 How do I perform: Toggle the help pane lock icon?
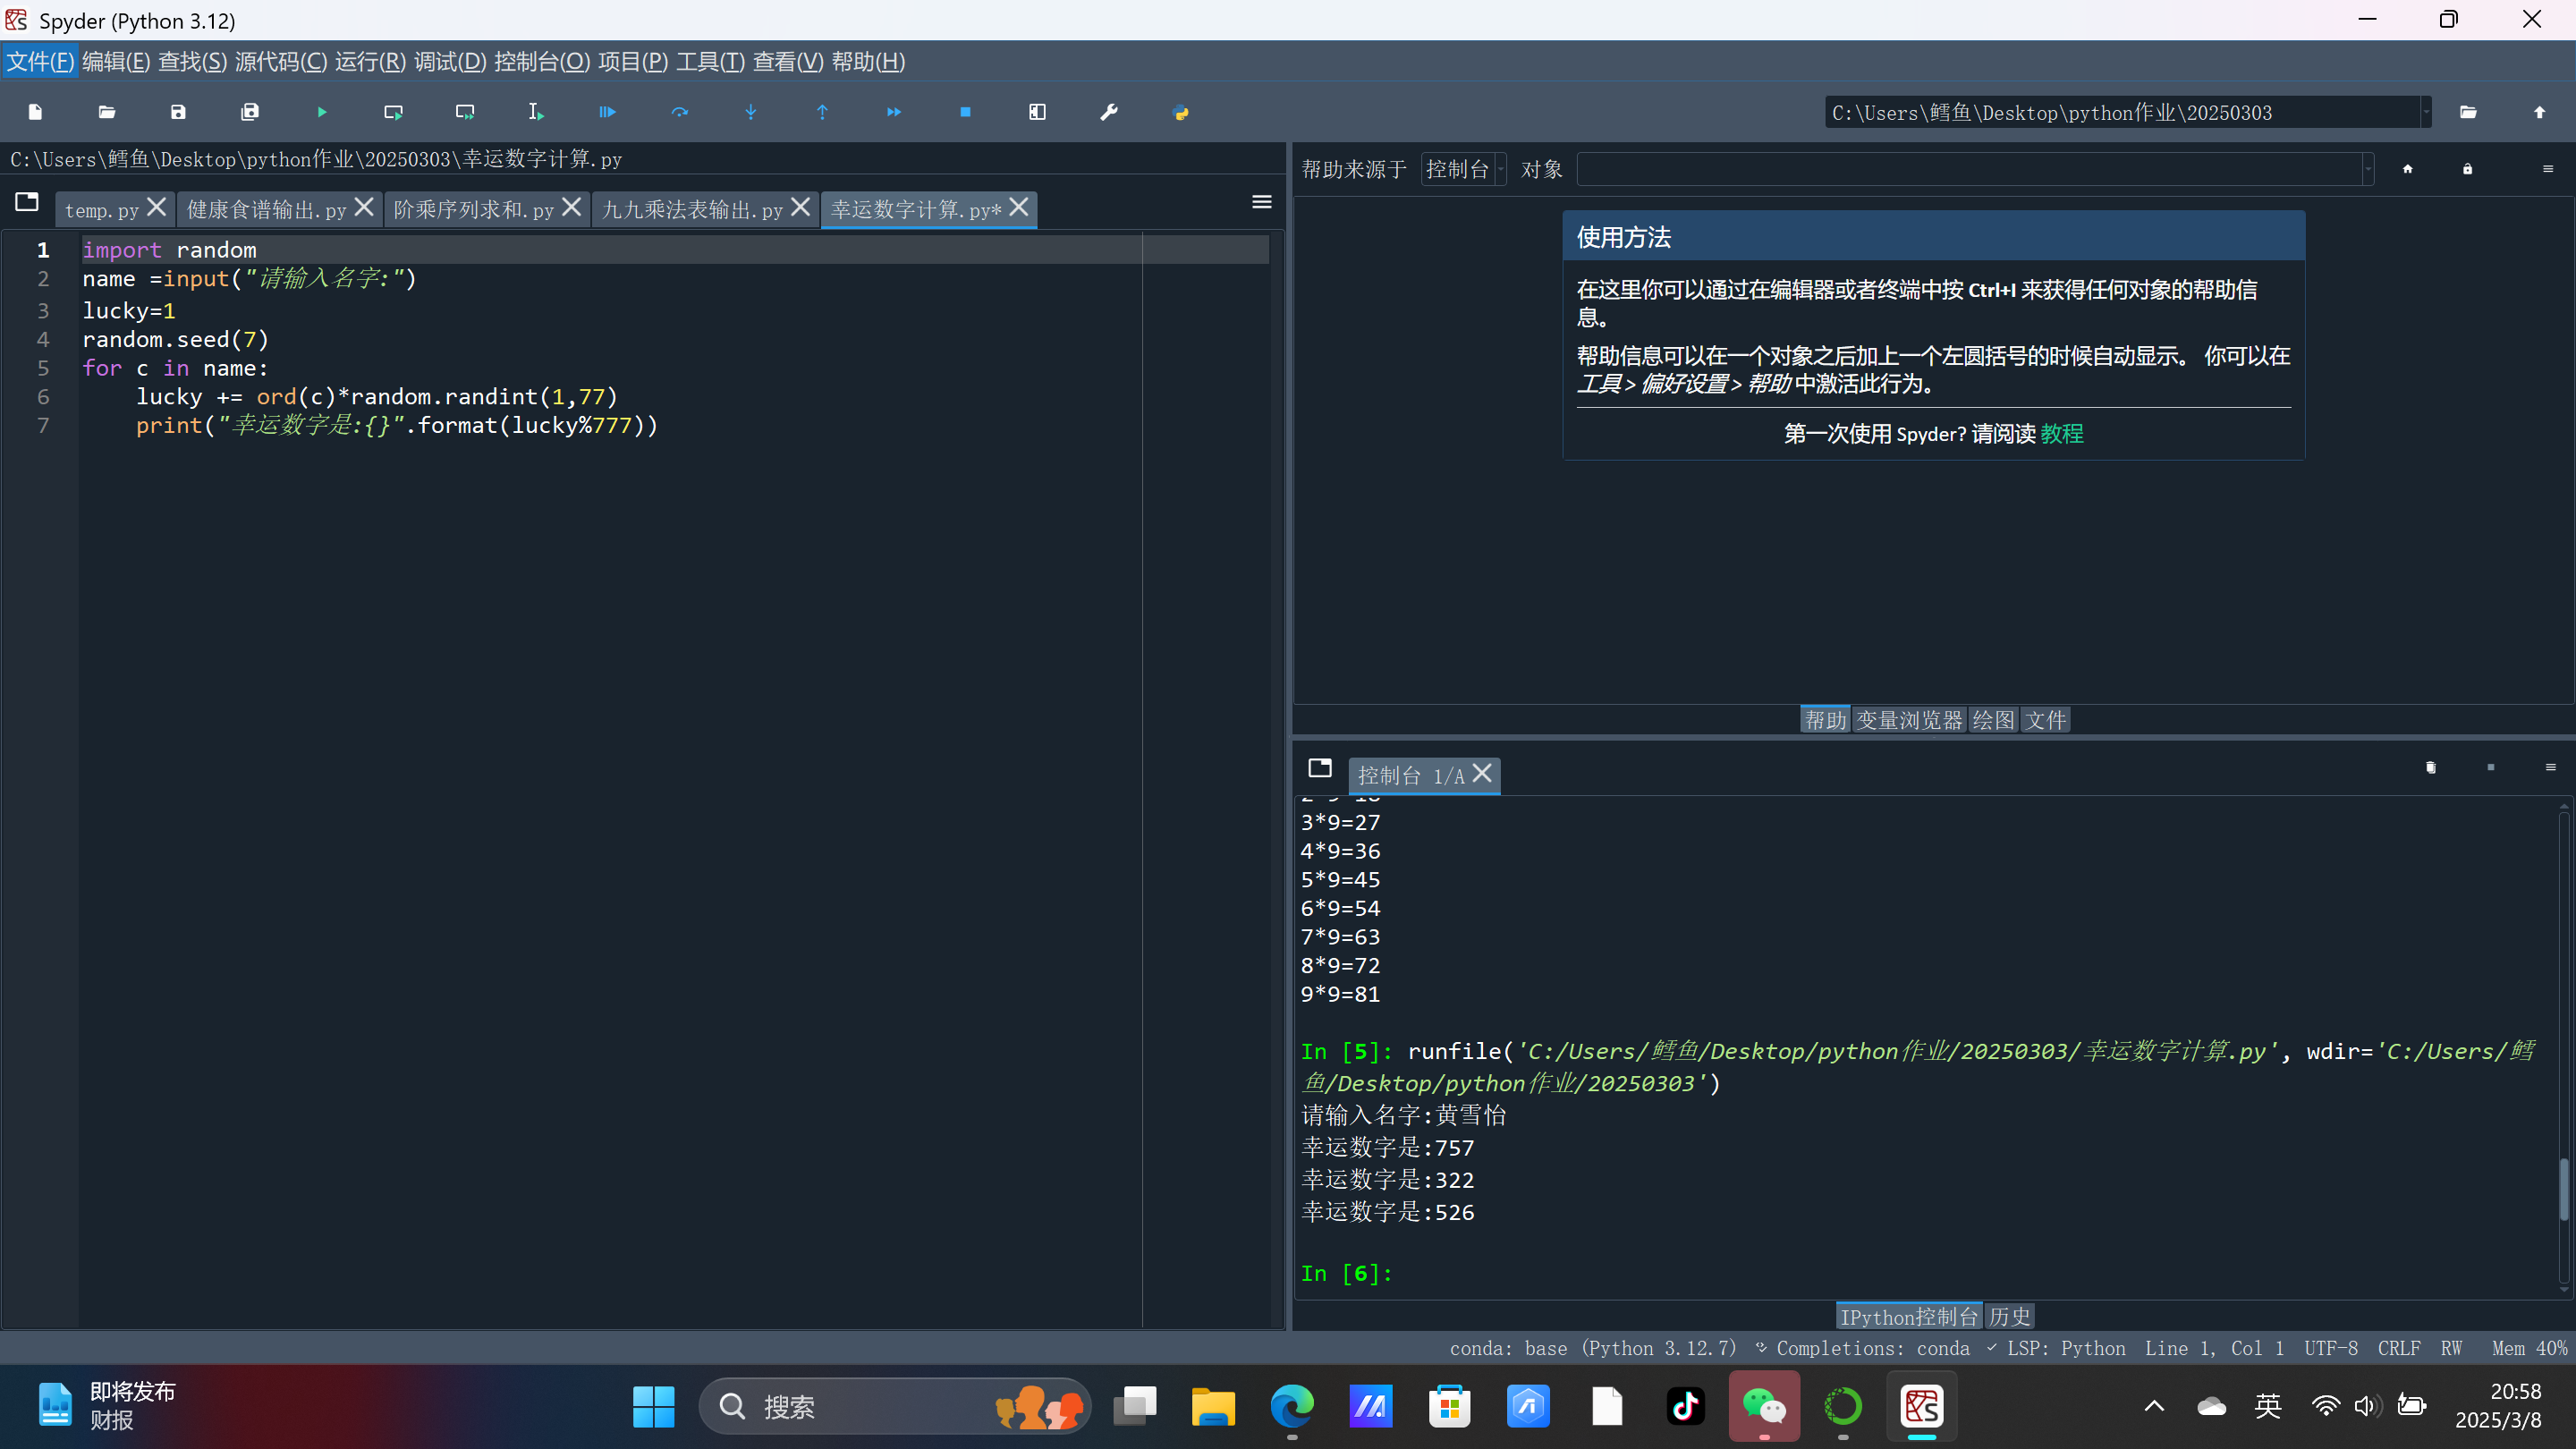pyautogui.click(x=2467, y=169)
